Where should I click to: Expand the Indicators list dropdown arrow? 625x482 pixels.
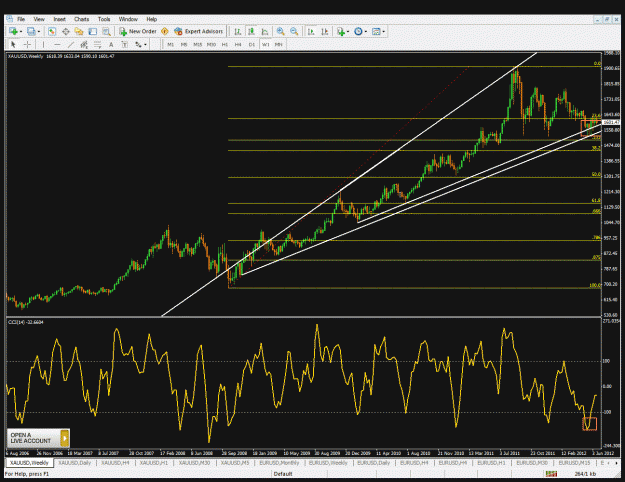348,31
